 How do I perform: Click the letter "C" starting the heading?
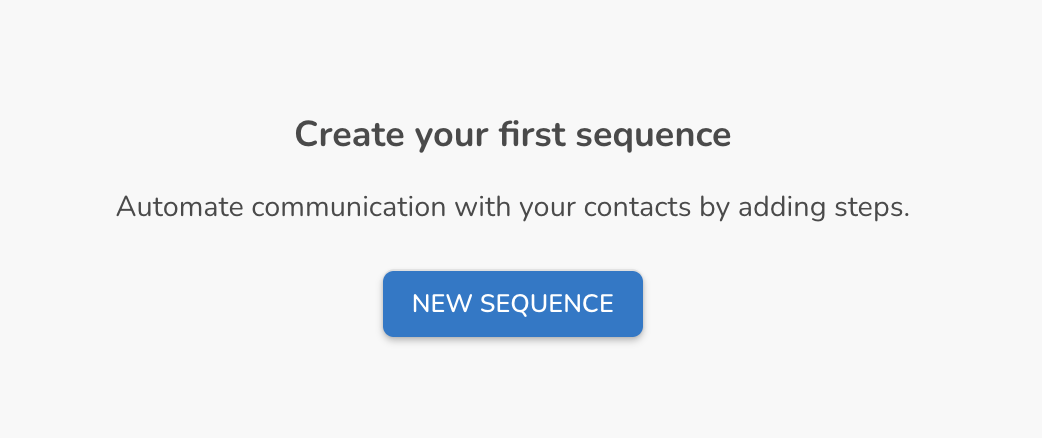click(306, 134)
